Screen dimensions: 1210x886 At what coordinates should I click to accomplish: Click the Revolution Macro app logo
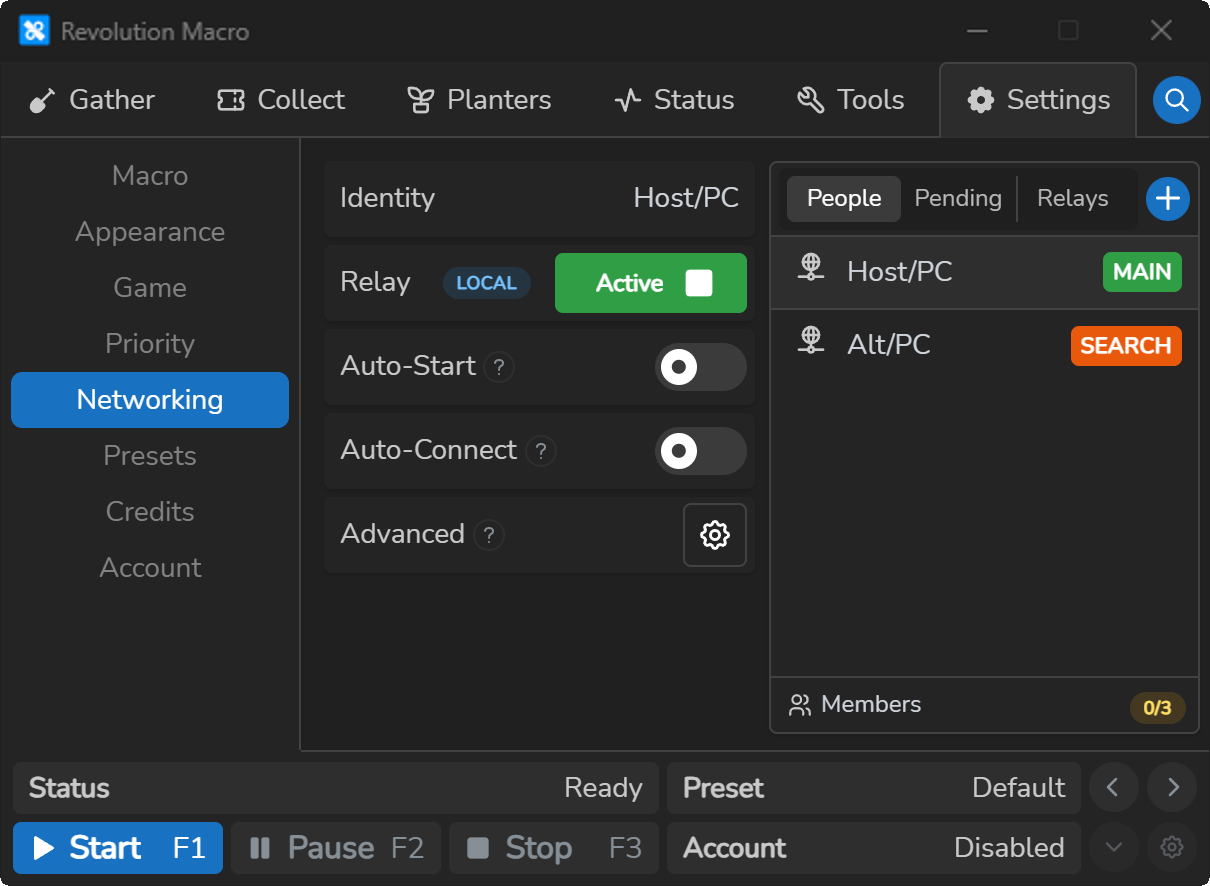pos(34,31)
